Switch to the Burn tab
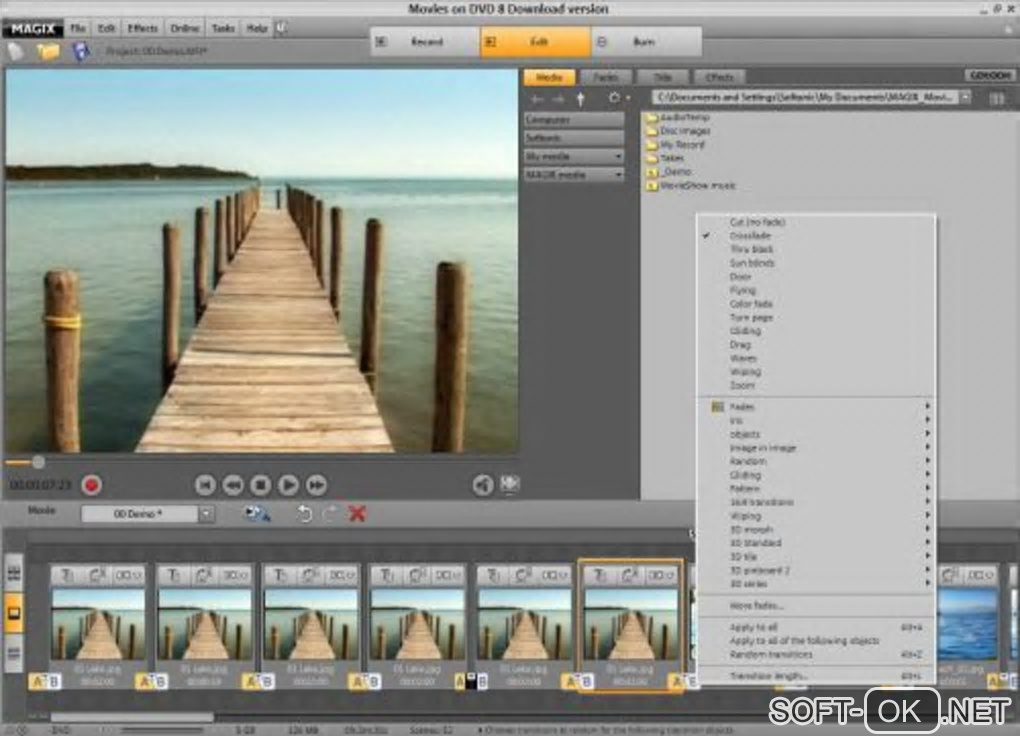The width and height of the screenshot is (1020, 736). pos(644,42)
